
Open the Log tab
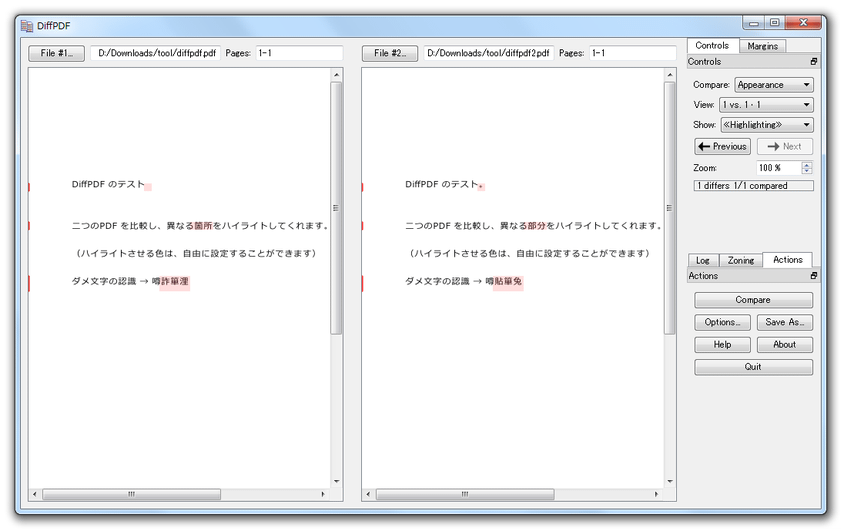(x=703, y=260)
